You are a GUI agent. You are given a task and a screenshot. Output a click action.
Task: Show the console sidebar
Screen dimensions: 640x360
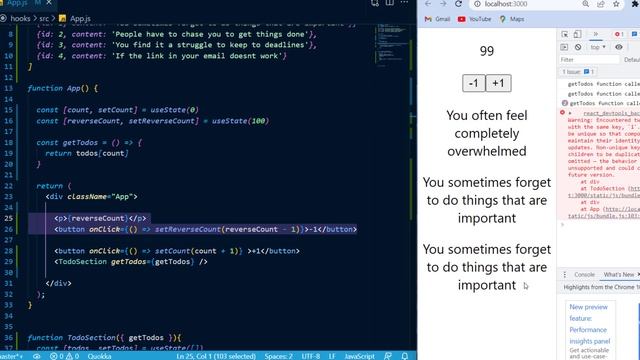pyautogui.click(x=564, y=47)
